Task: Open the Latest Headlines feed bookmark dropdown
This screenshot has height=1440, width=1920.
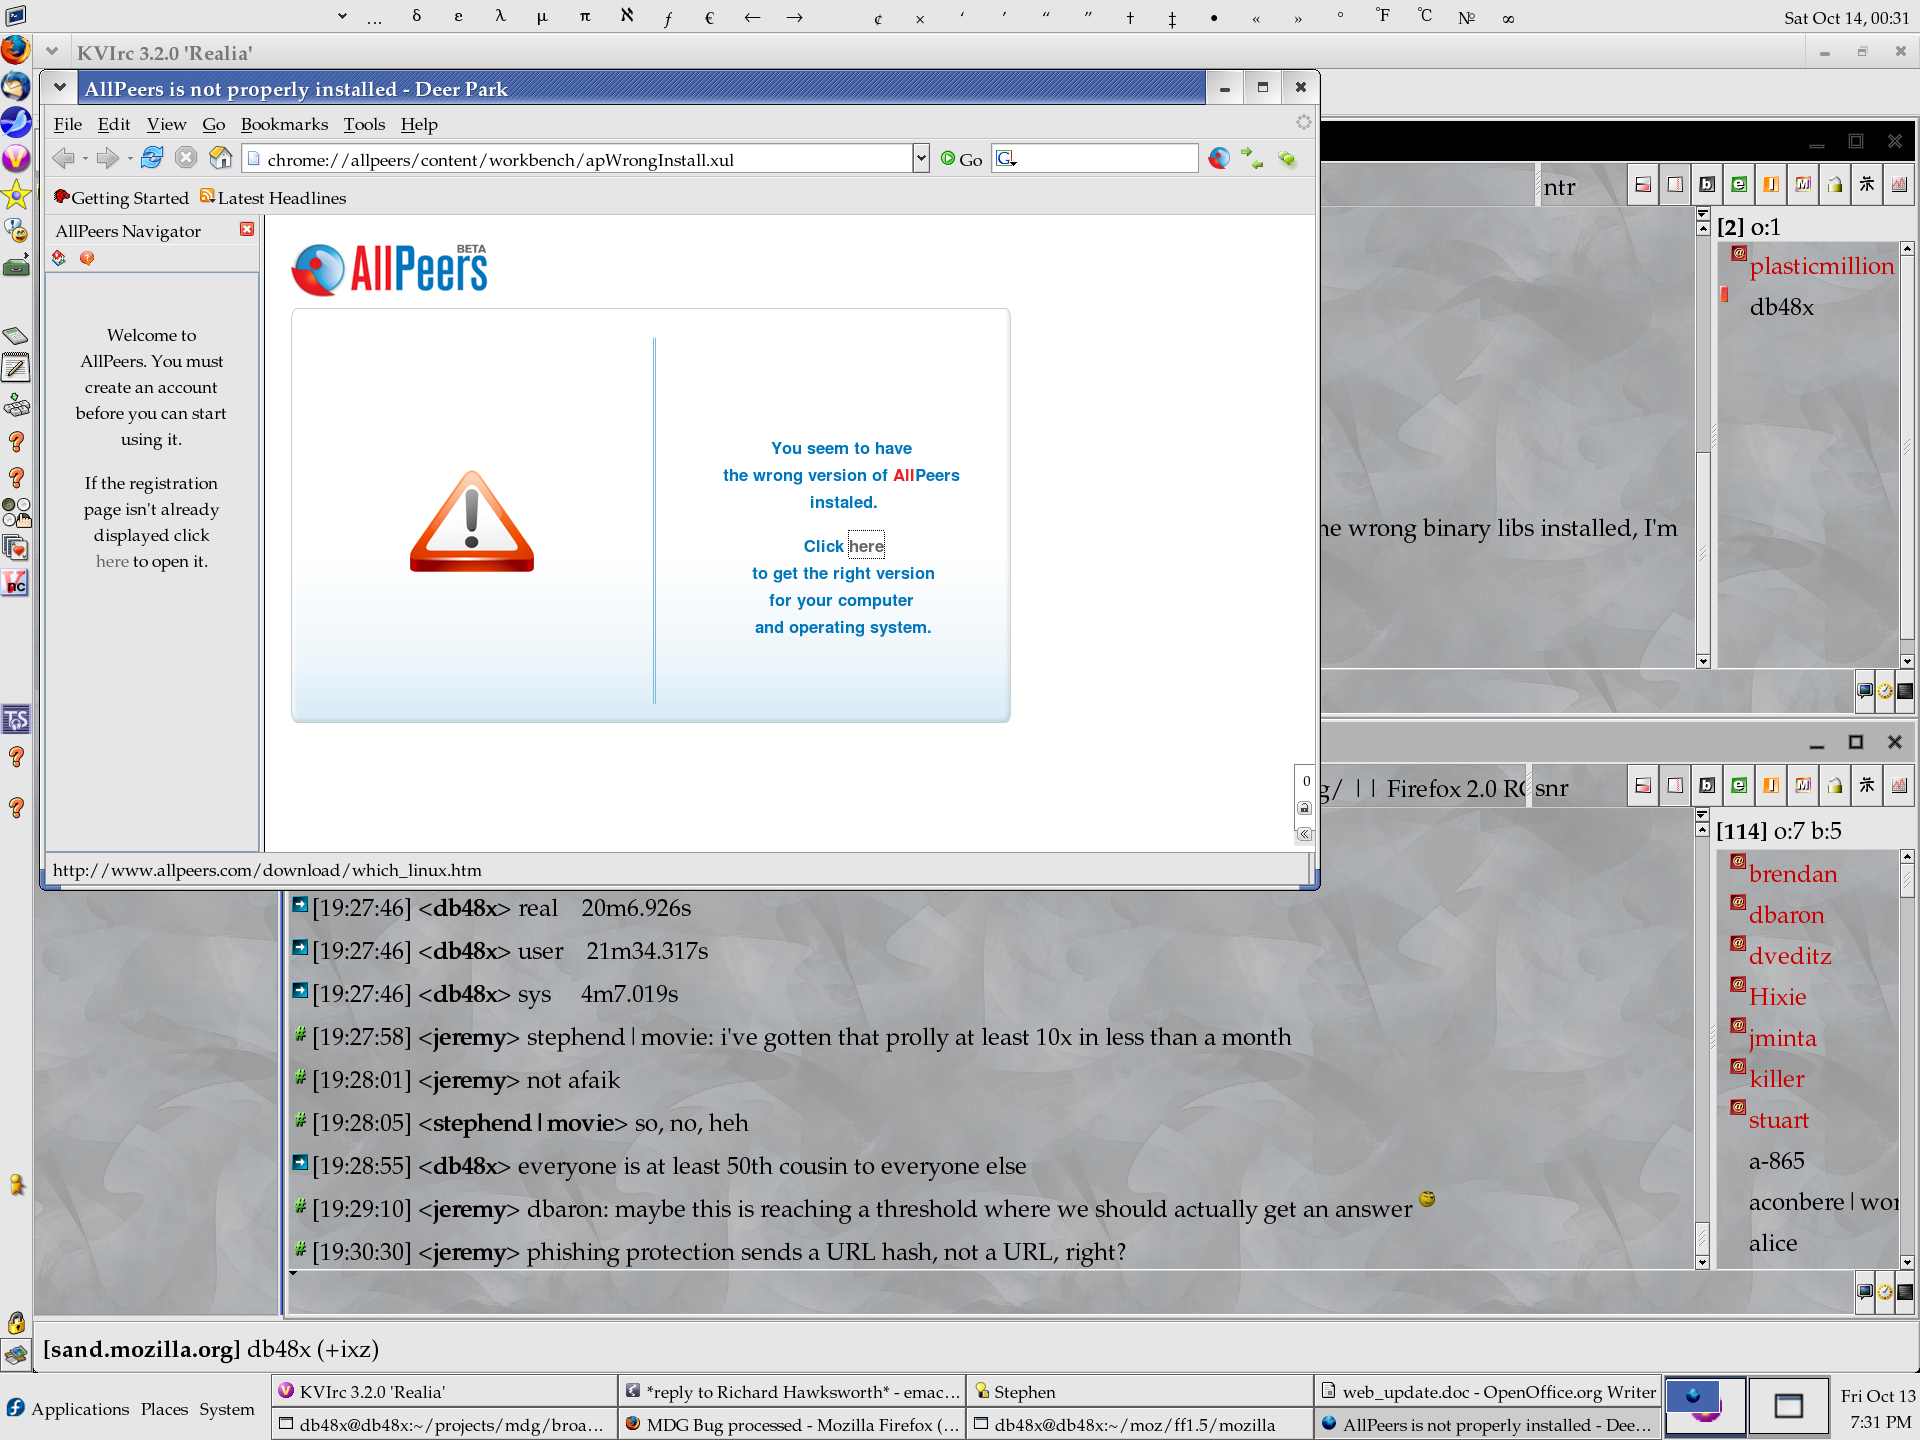Action: click(272, 198)
